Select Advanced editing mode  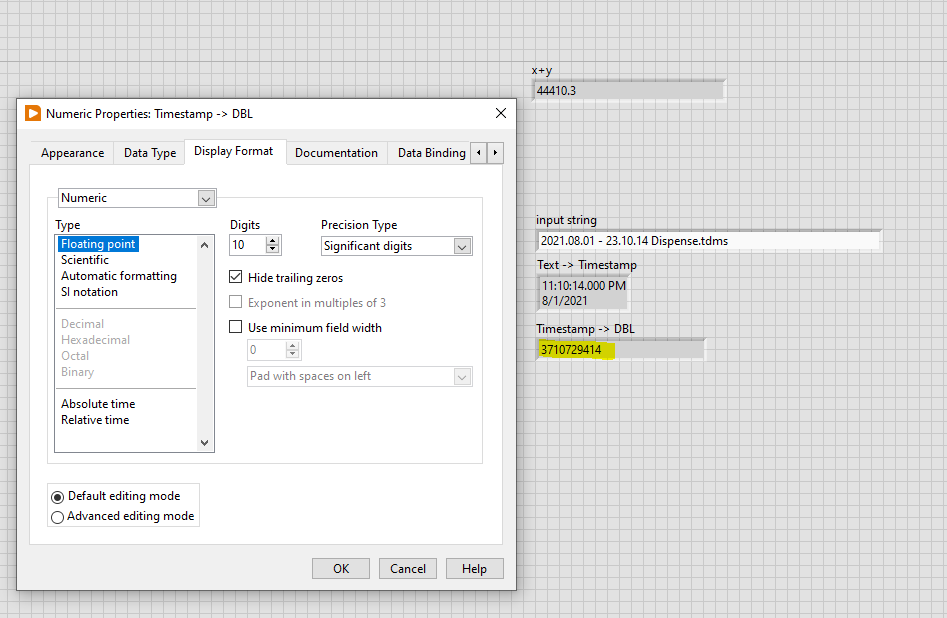point(57,517)
